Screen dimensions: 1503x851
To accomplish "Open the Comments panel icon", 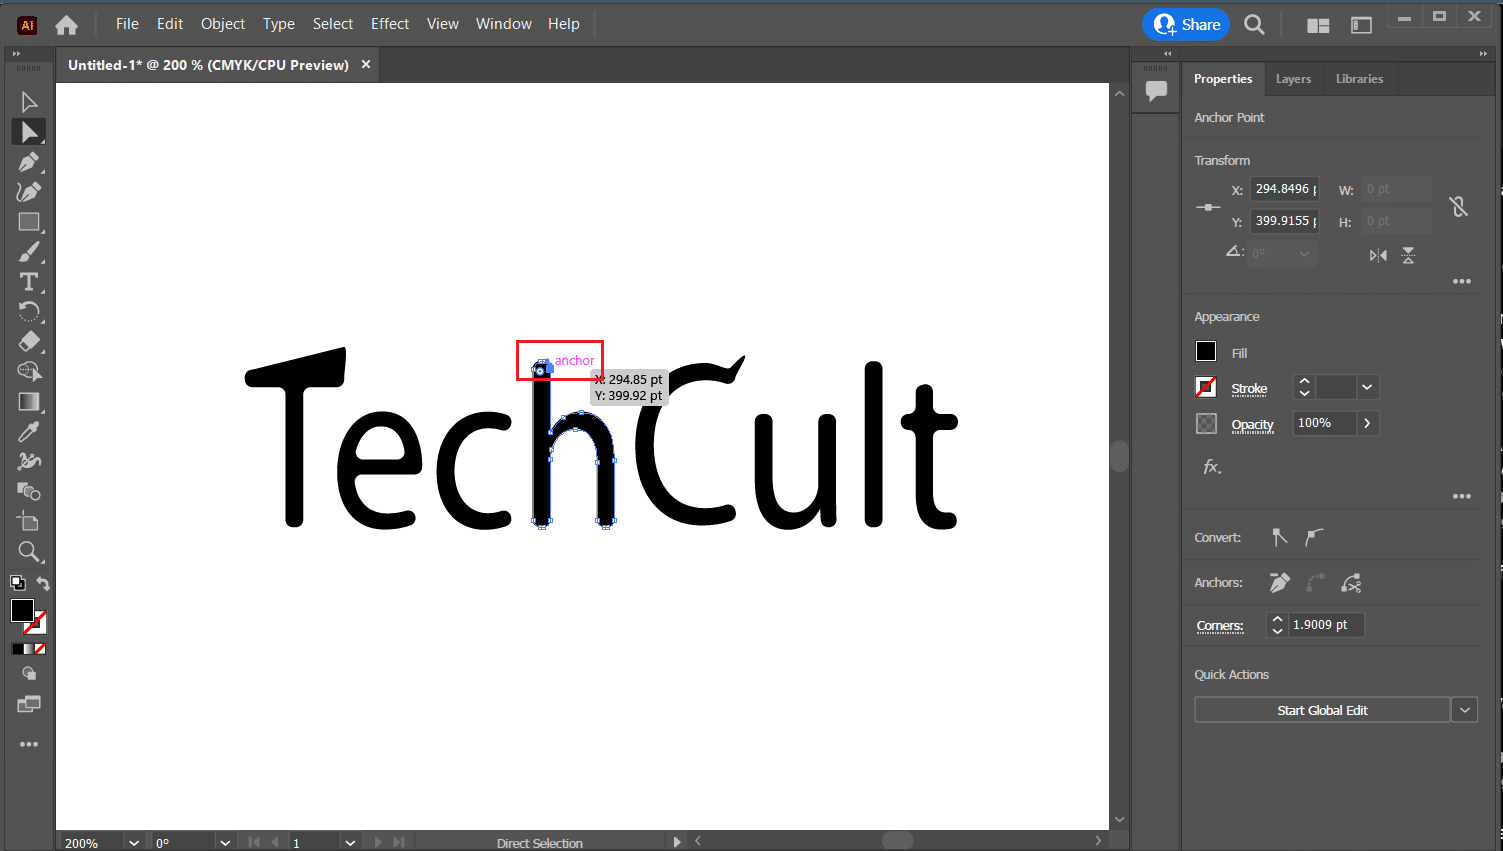I will click(x=1157, y=91).
